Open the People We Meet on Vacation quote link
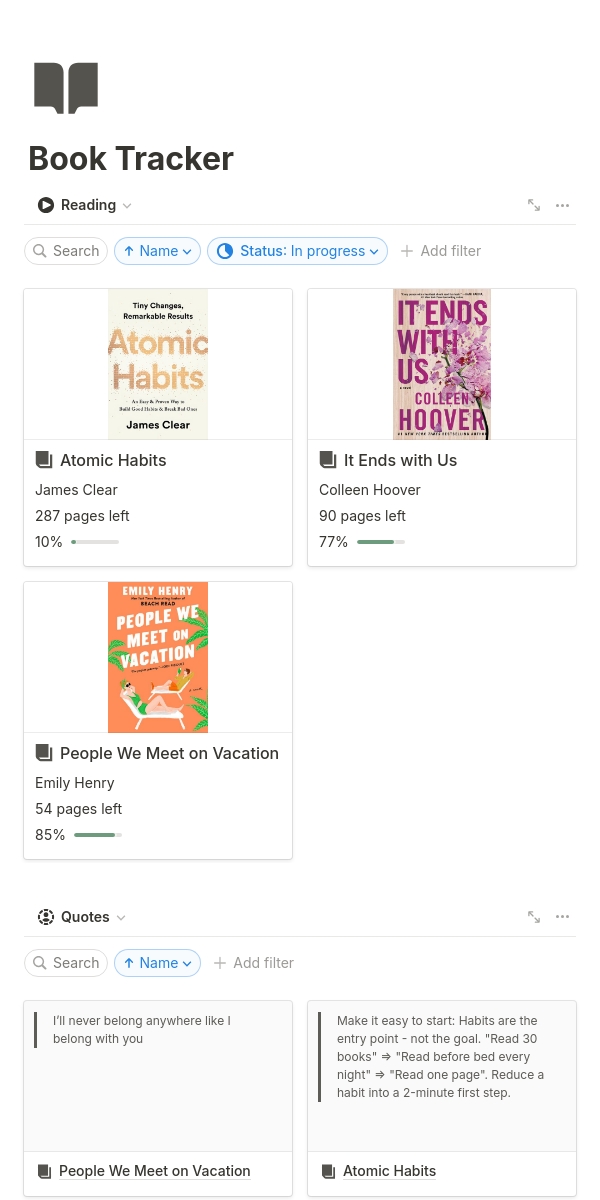This screenshot has height=1200, width=600. click(x=154, y=1171)
